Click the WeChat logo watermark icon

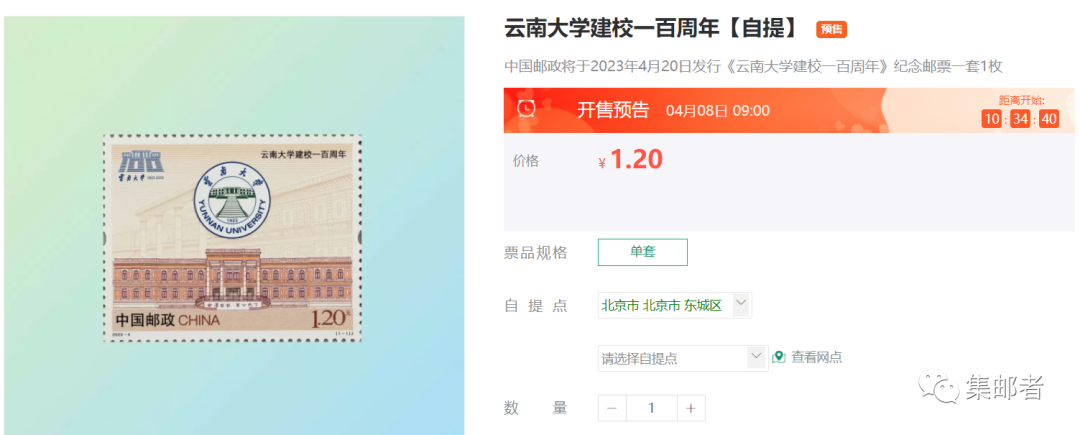937,388
